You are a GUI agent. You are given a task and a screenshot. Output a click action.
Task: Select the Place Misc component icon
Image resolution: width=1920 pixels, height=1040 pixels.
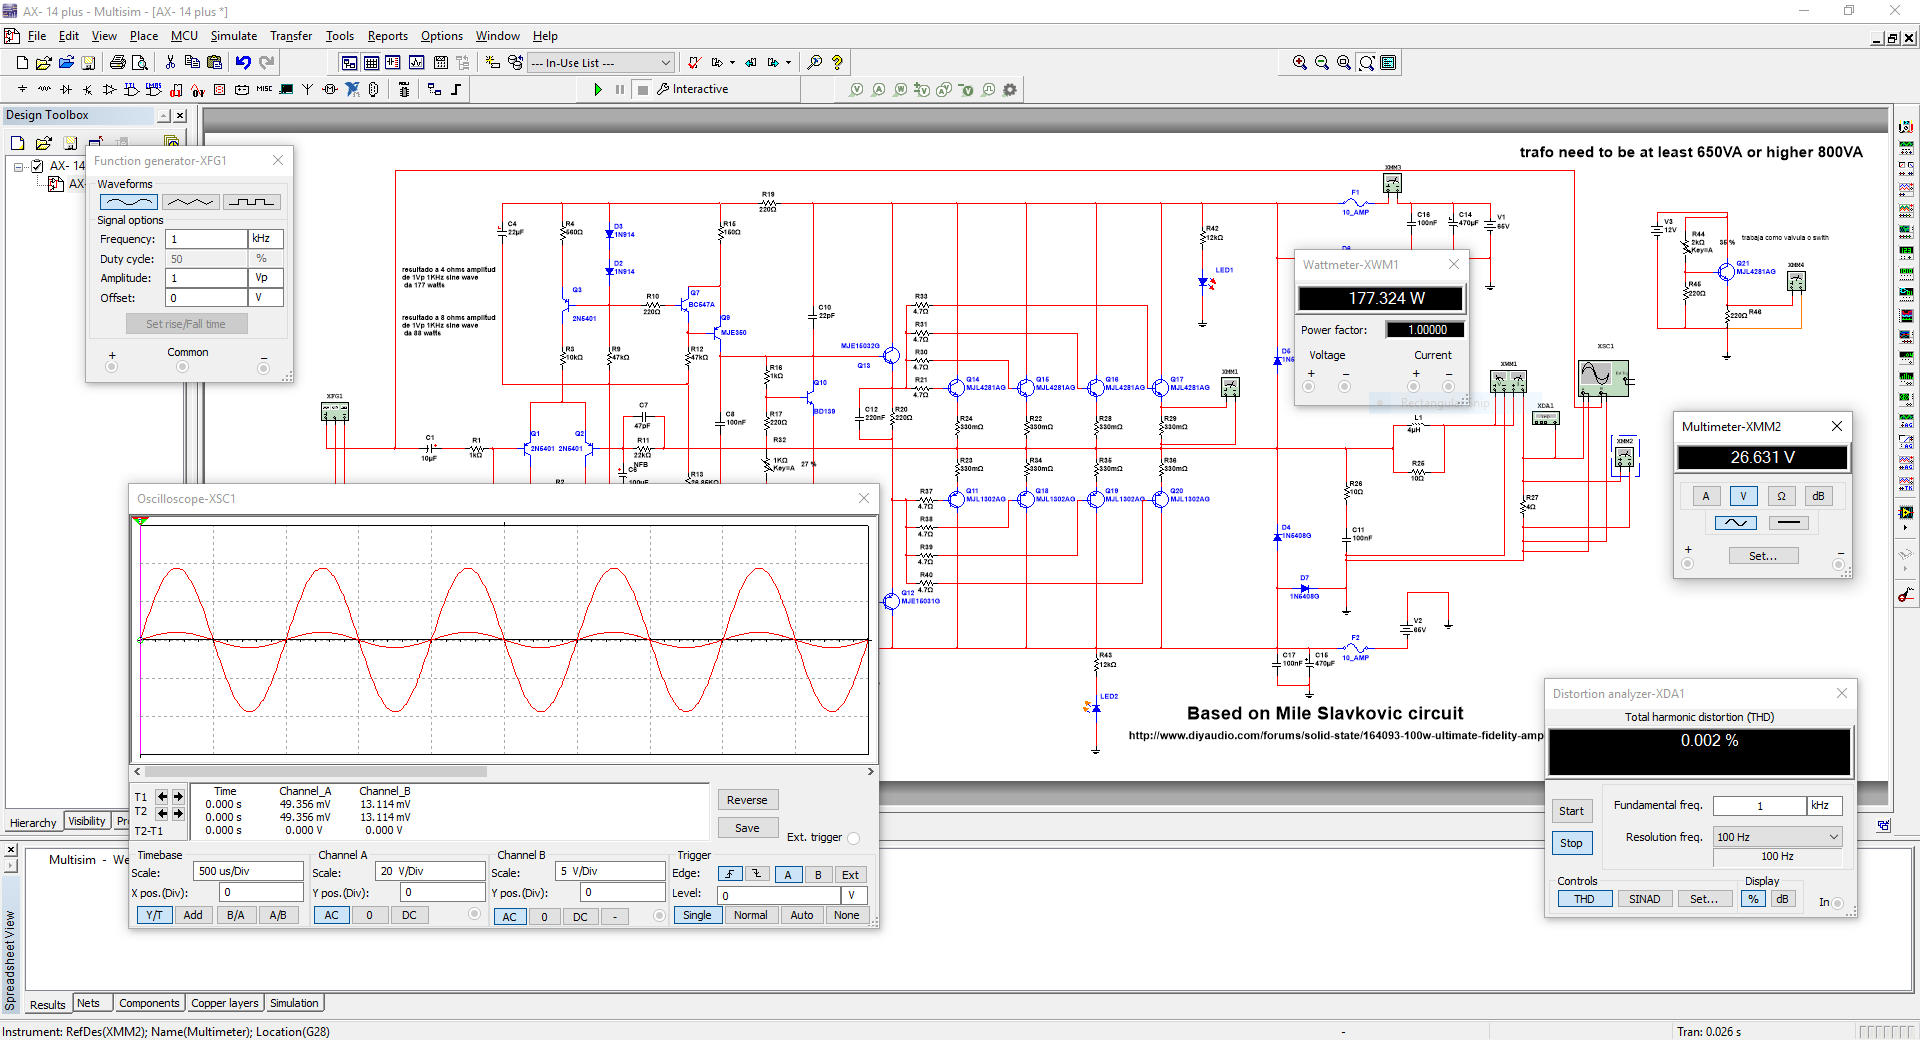(264, 89)
